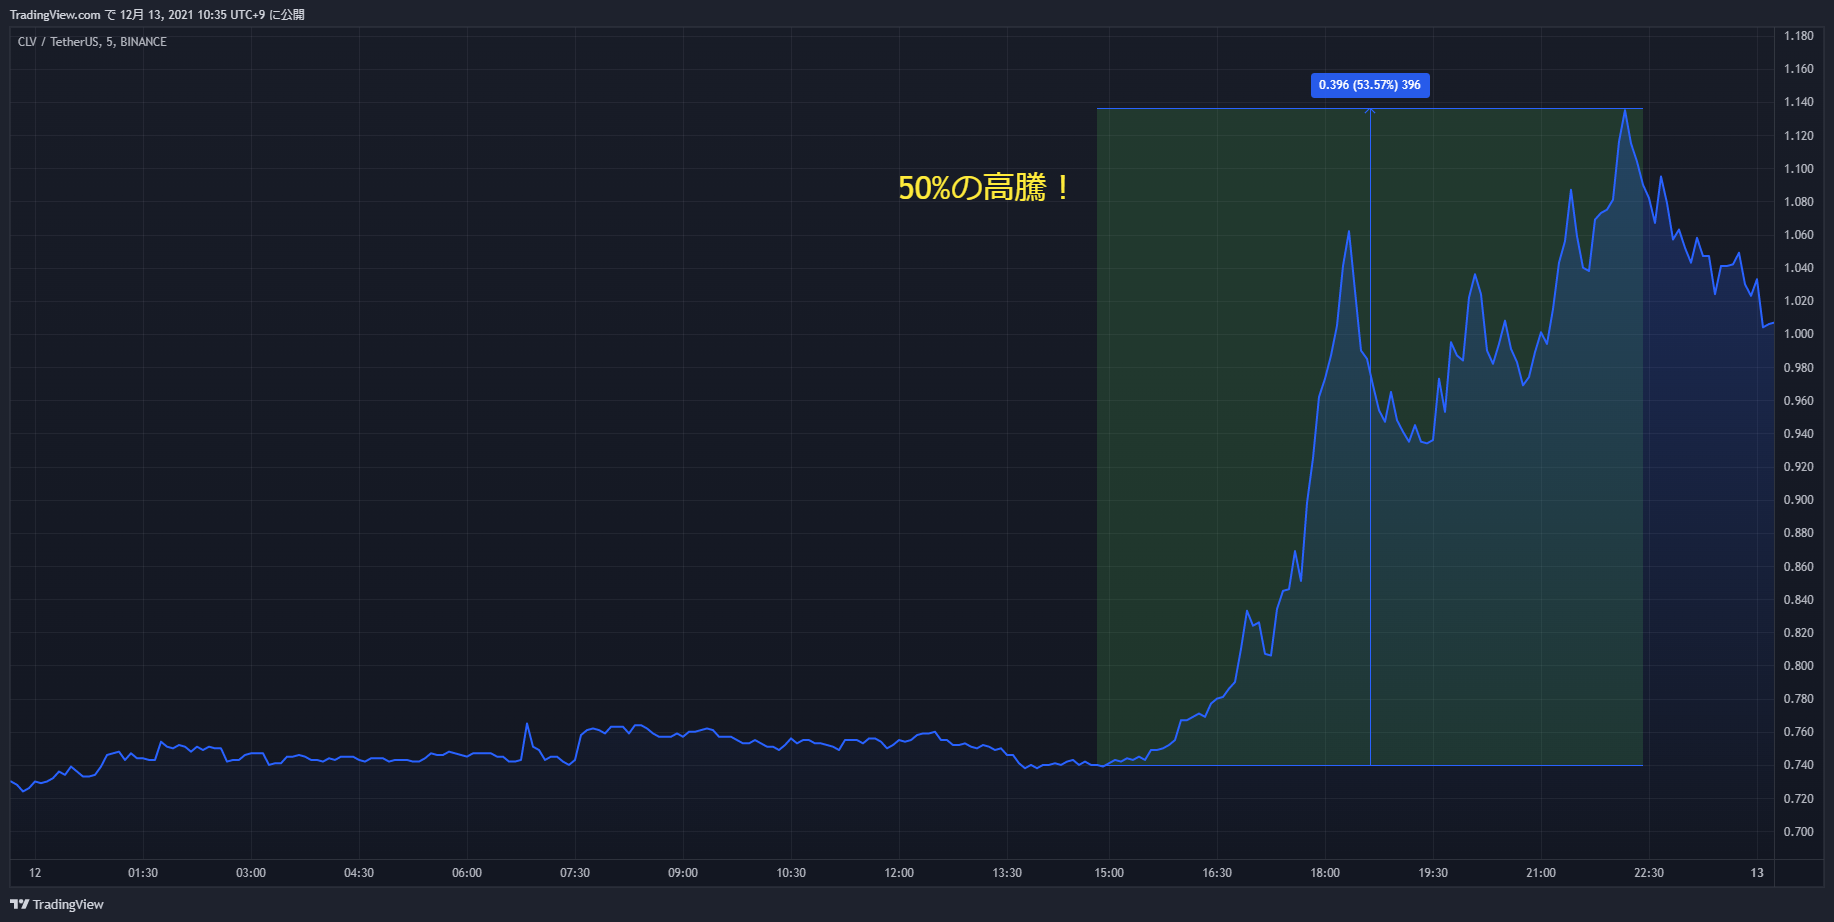Screen dimensions: 1834x922
Task: Click the 1.080 price axis label
Action: [x=1798, y=202]
